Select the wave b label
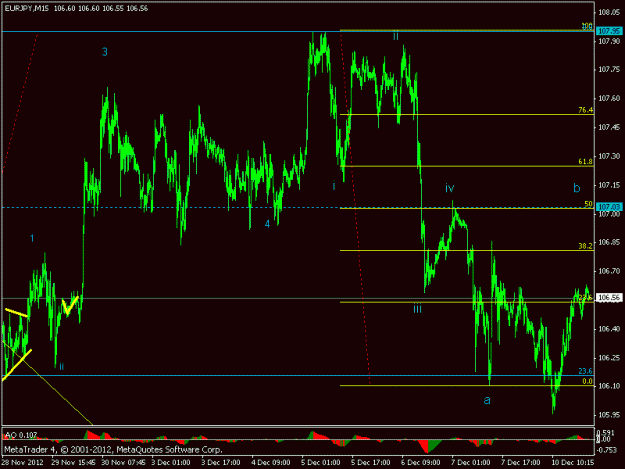This screenshot has width=625, height=469. tap(576, 187)
